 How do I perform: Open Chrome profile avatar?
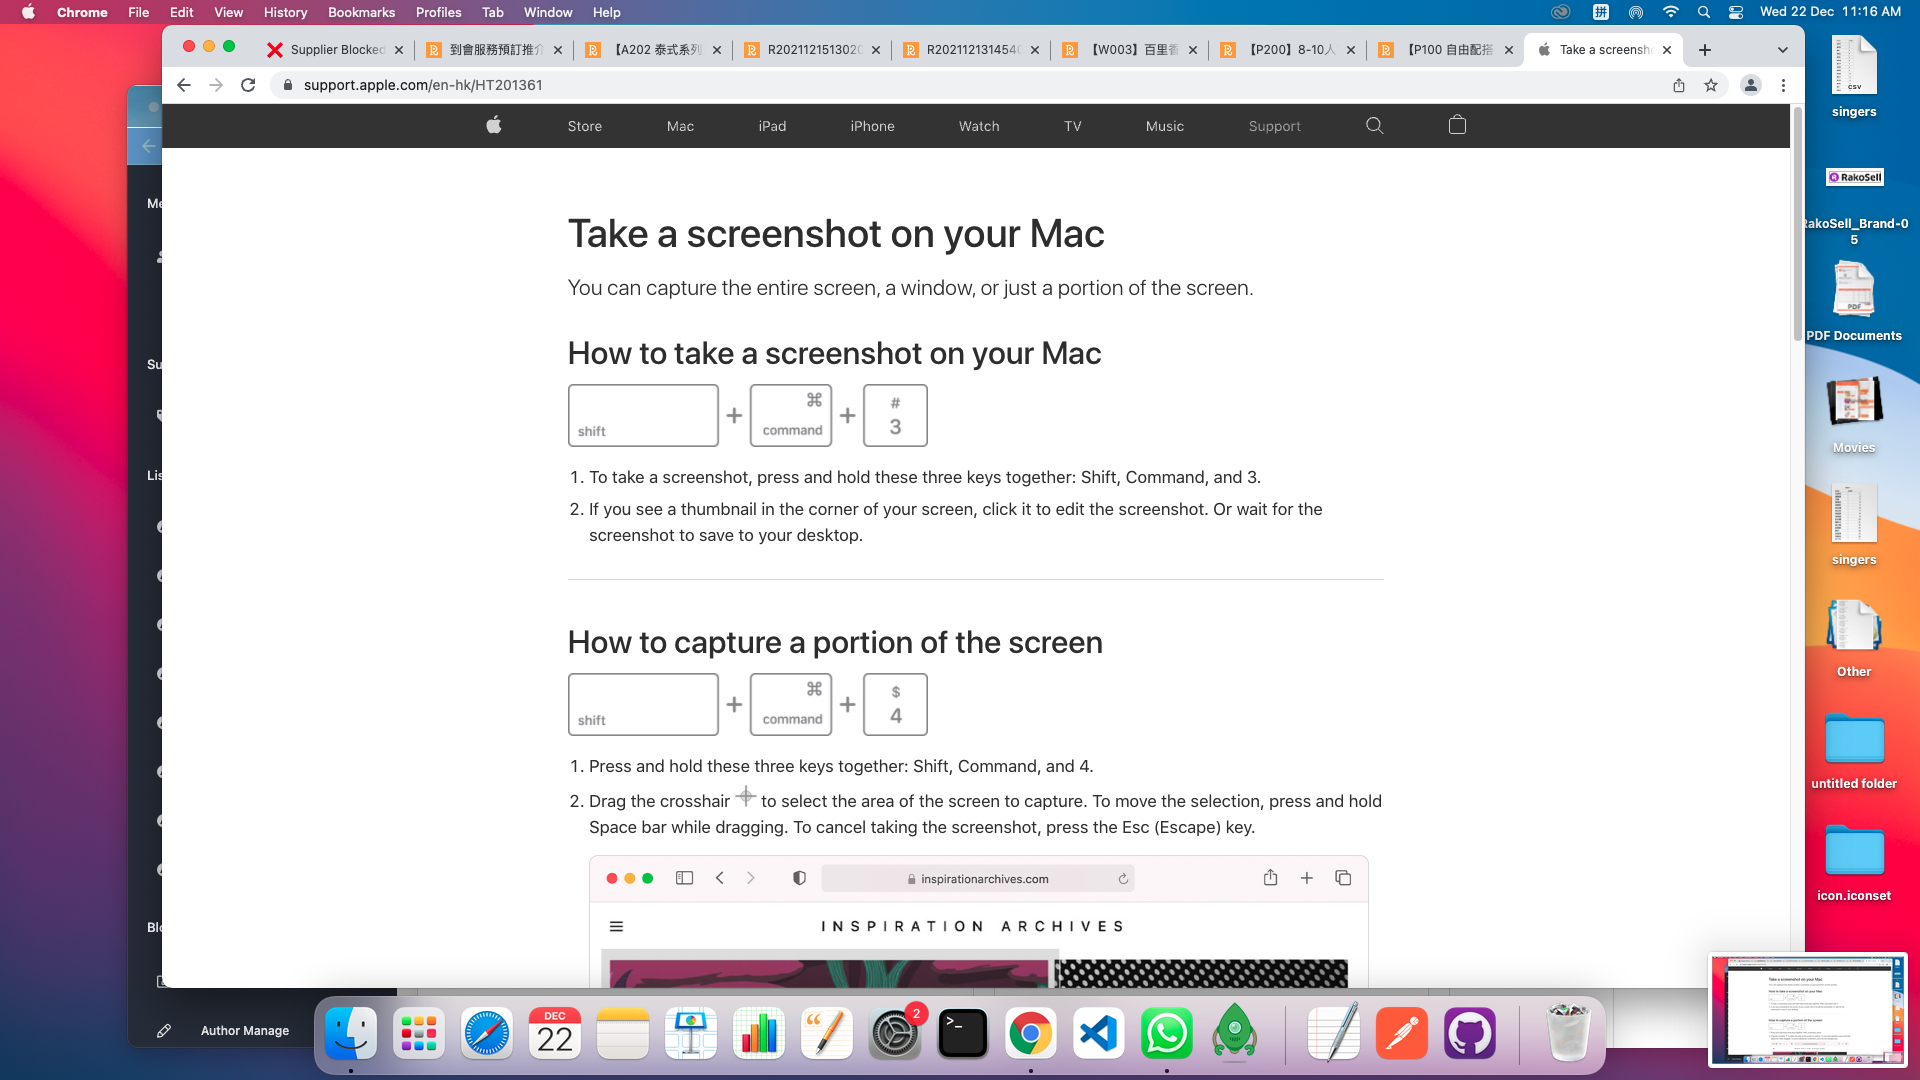pyautogui.click(x=1750, y=85)
